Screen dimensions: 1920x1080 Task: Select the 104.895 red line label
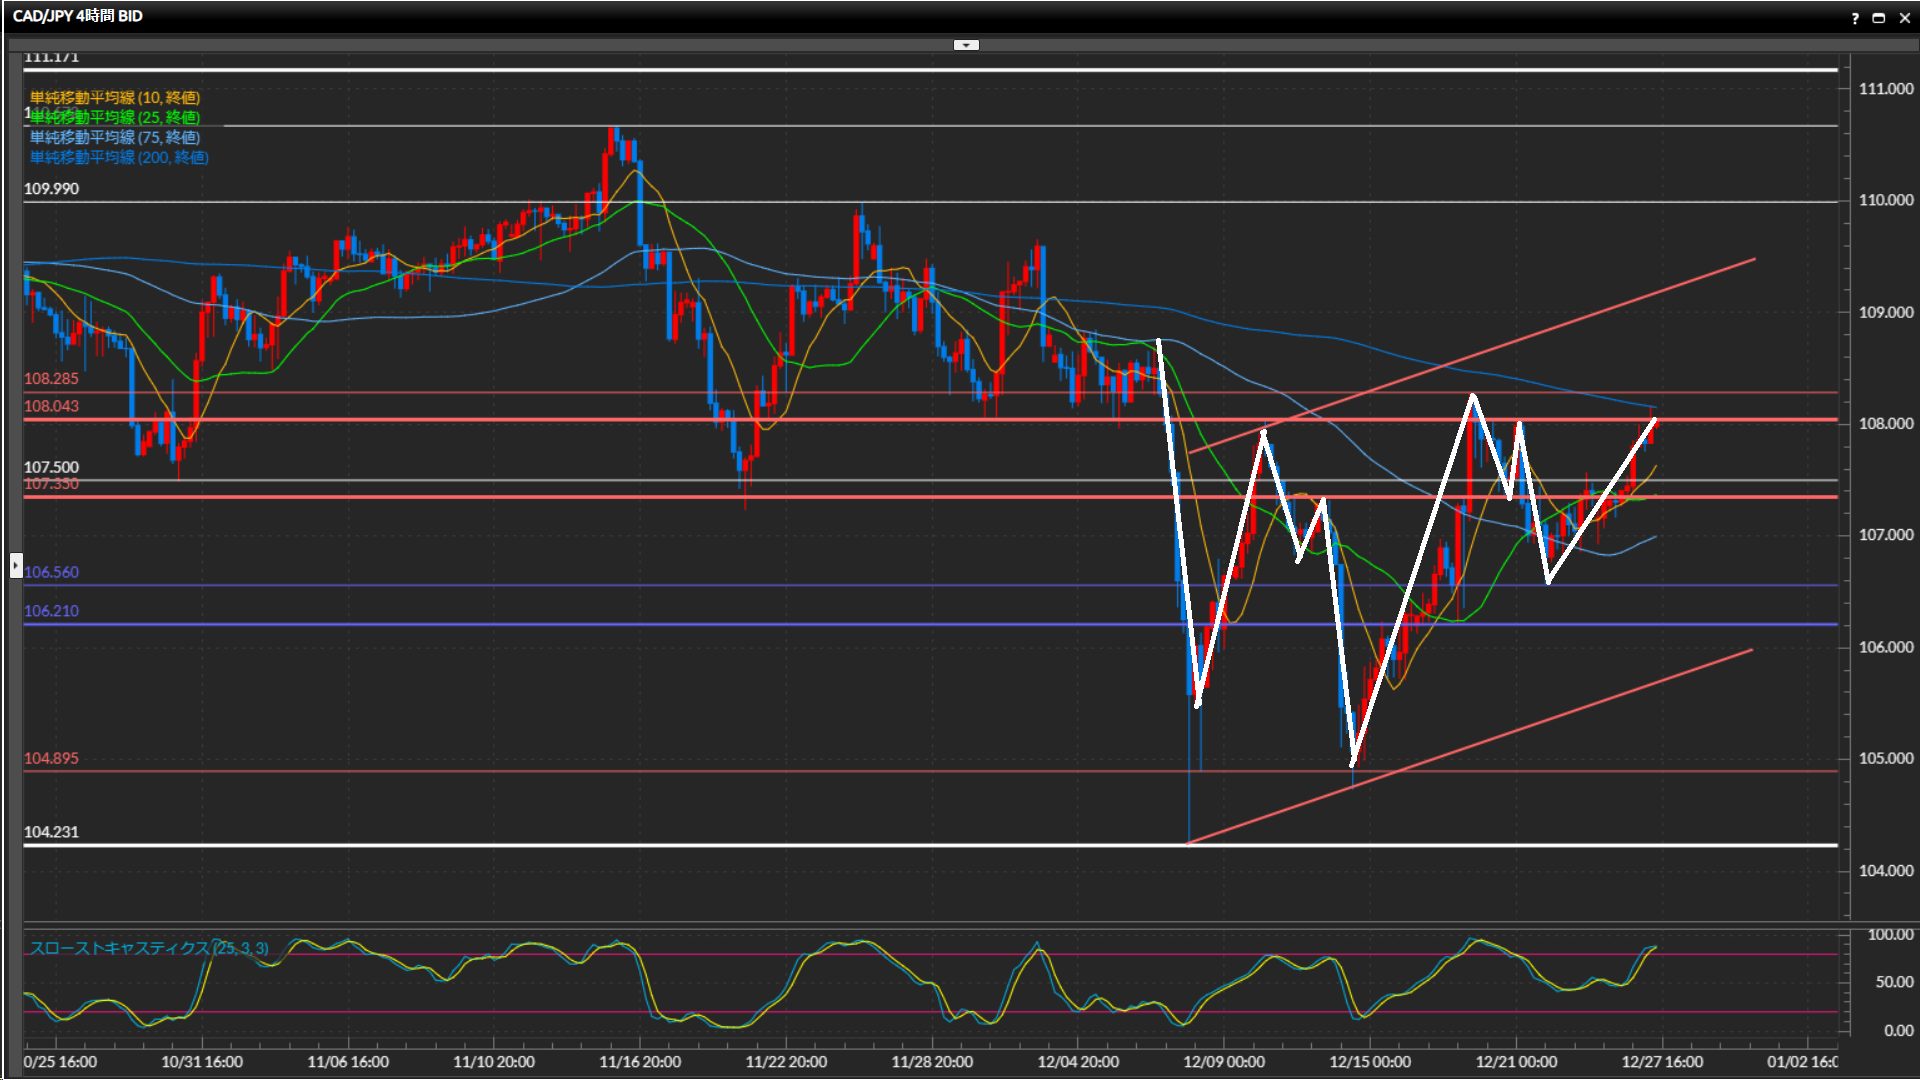(51, 758)
